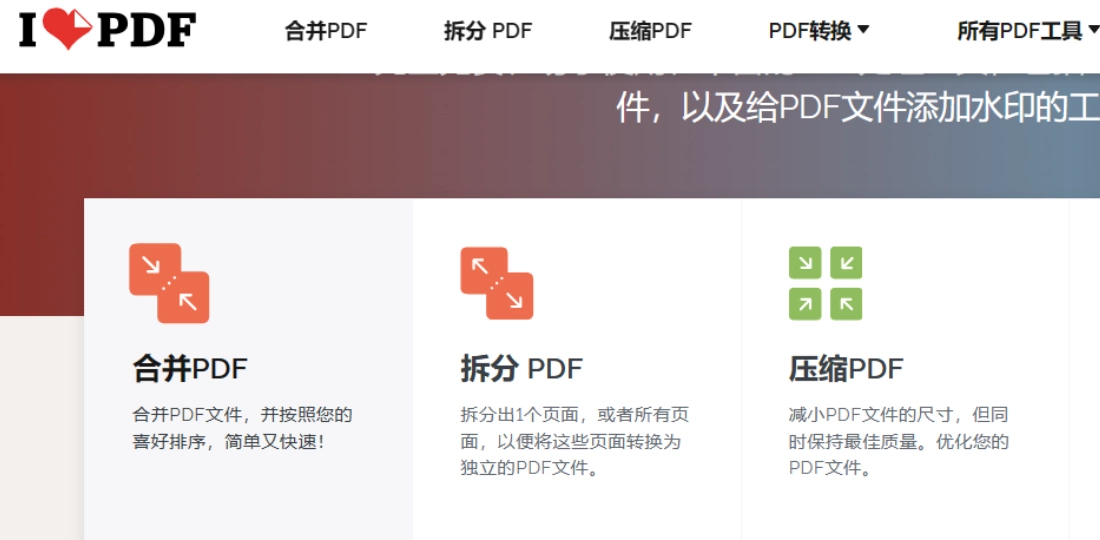Viewport: 1100px width, 540px height.
Task: Expand the 所有PDF工具 dropdown menu
Action: 1028,31
